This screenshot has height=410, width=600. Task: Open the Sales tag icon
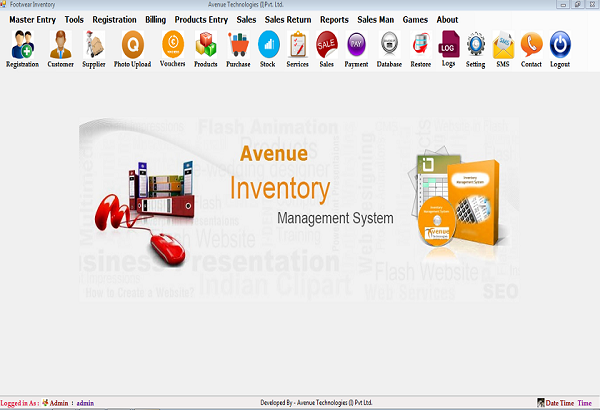click(327, 49)
